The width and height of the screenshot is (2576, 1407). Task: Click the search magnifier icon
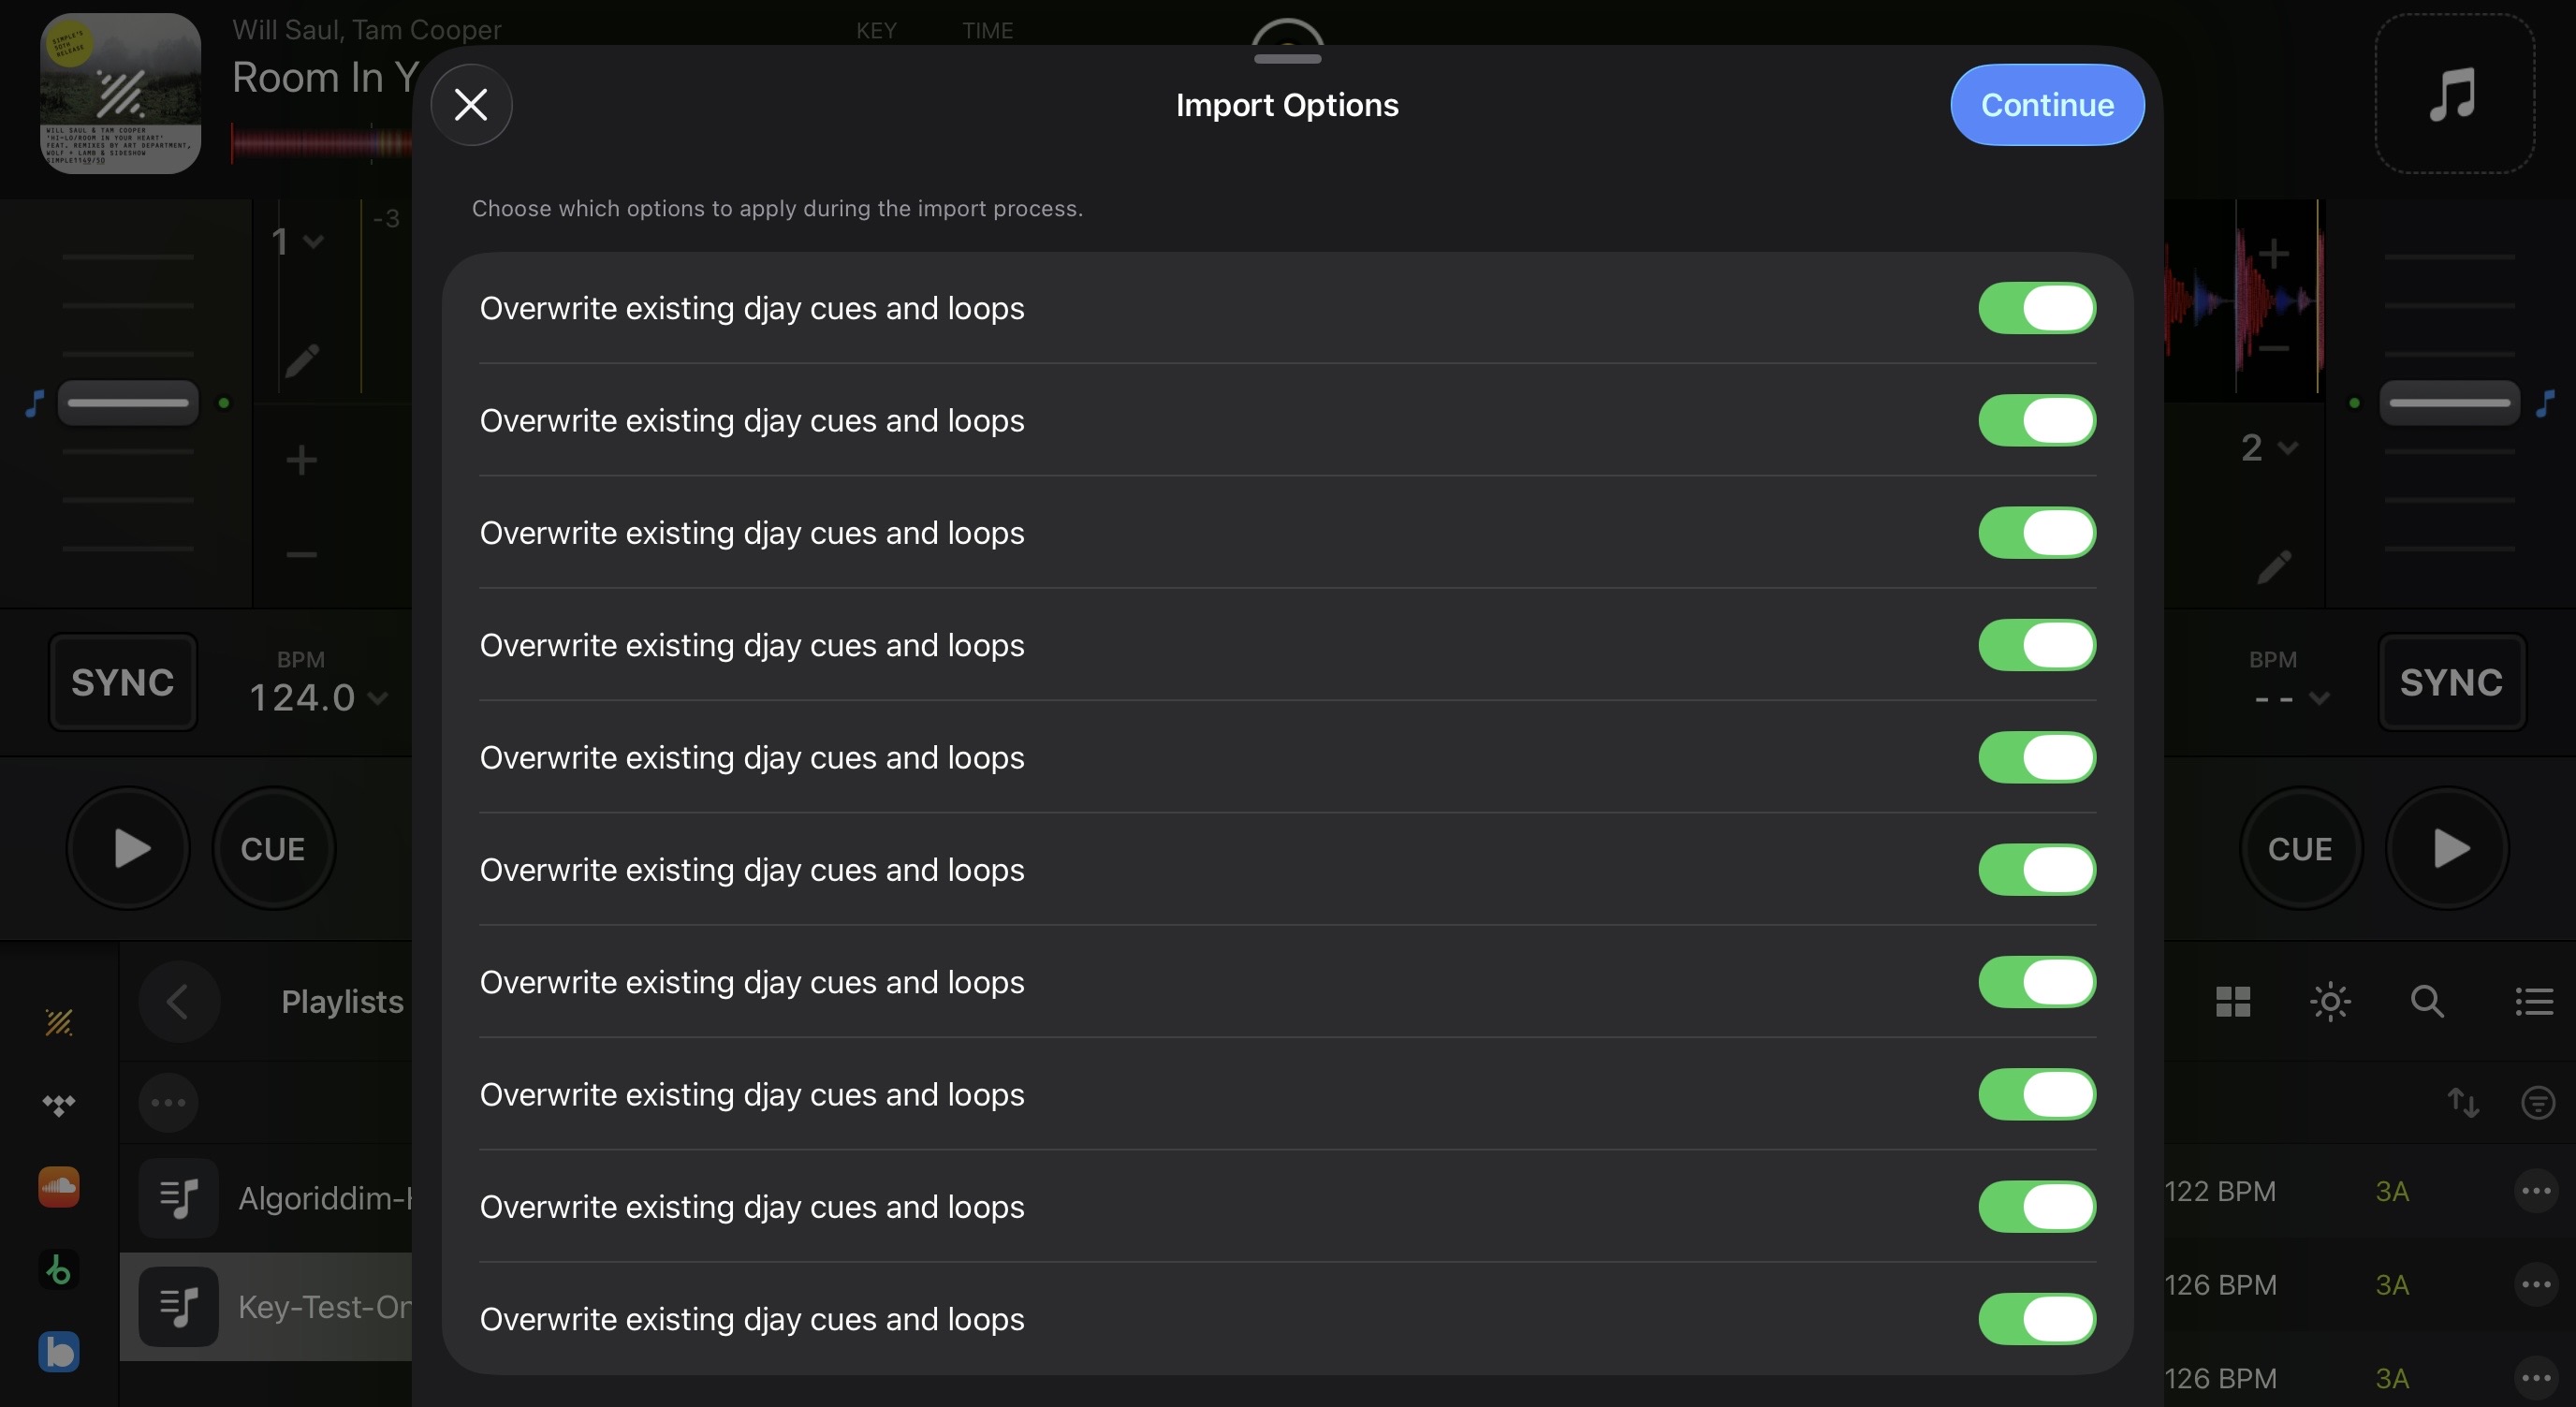2427,1001
